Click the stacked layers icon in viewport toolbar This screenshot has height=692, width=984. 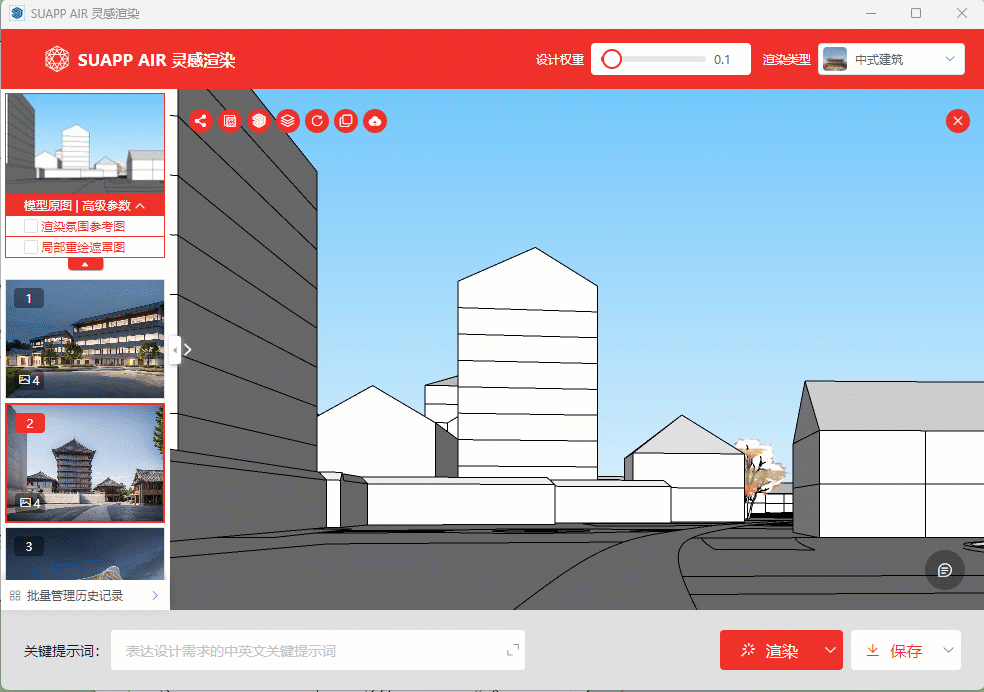(287, 120)
